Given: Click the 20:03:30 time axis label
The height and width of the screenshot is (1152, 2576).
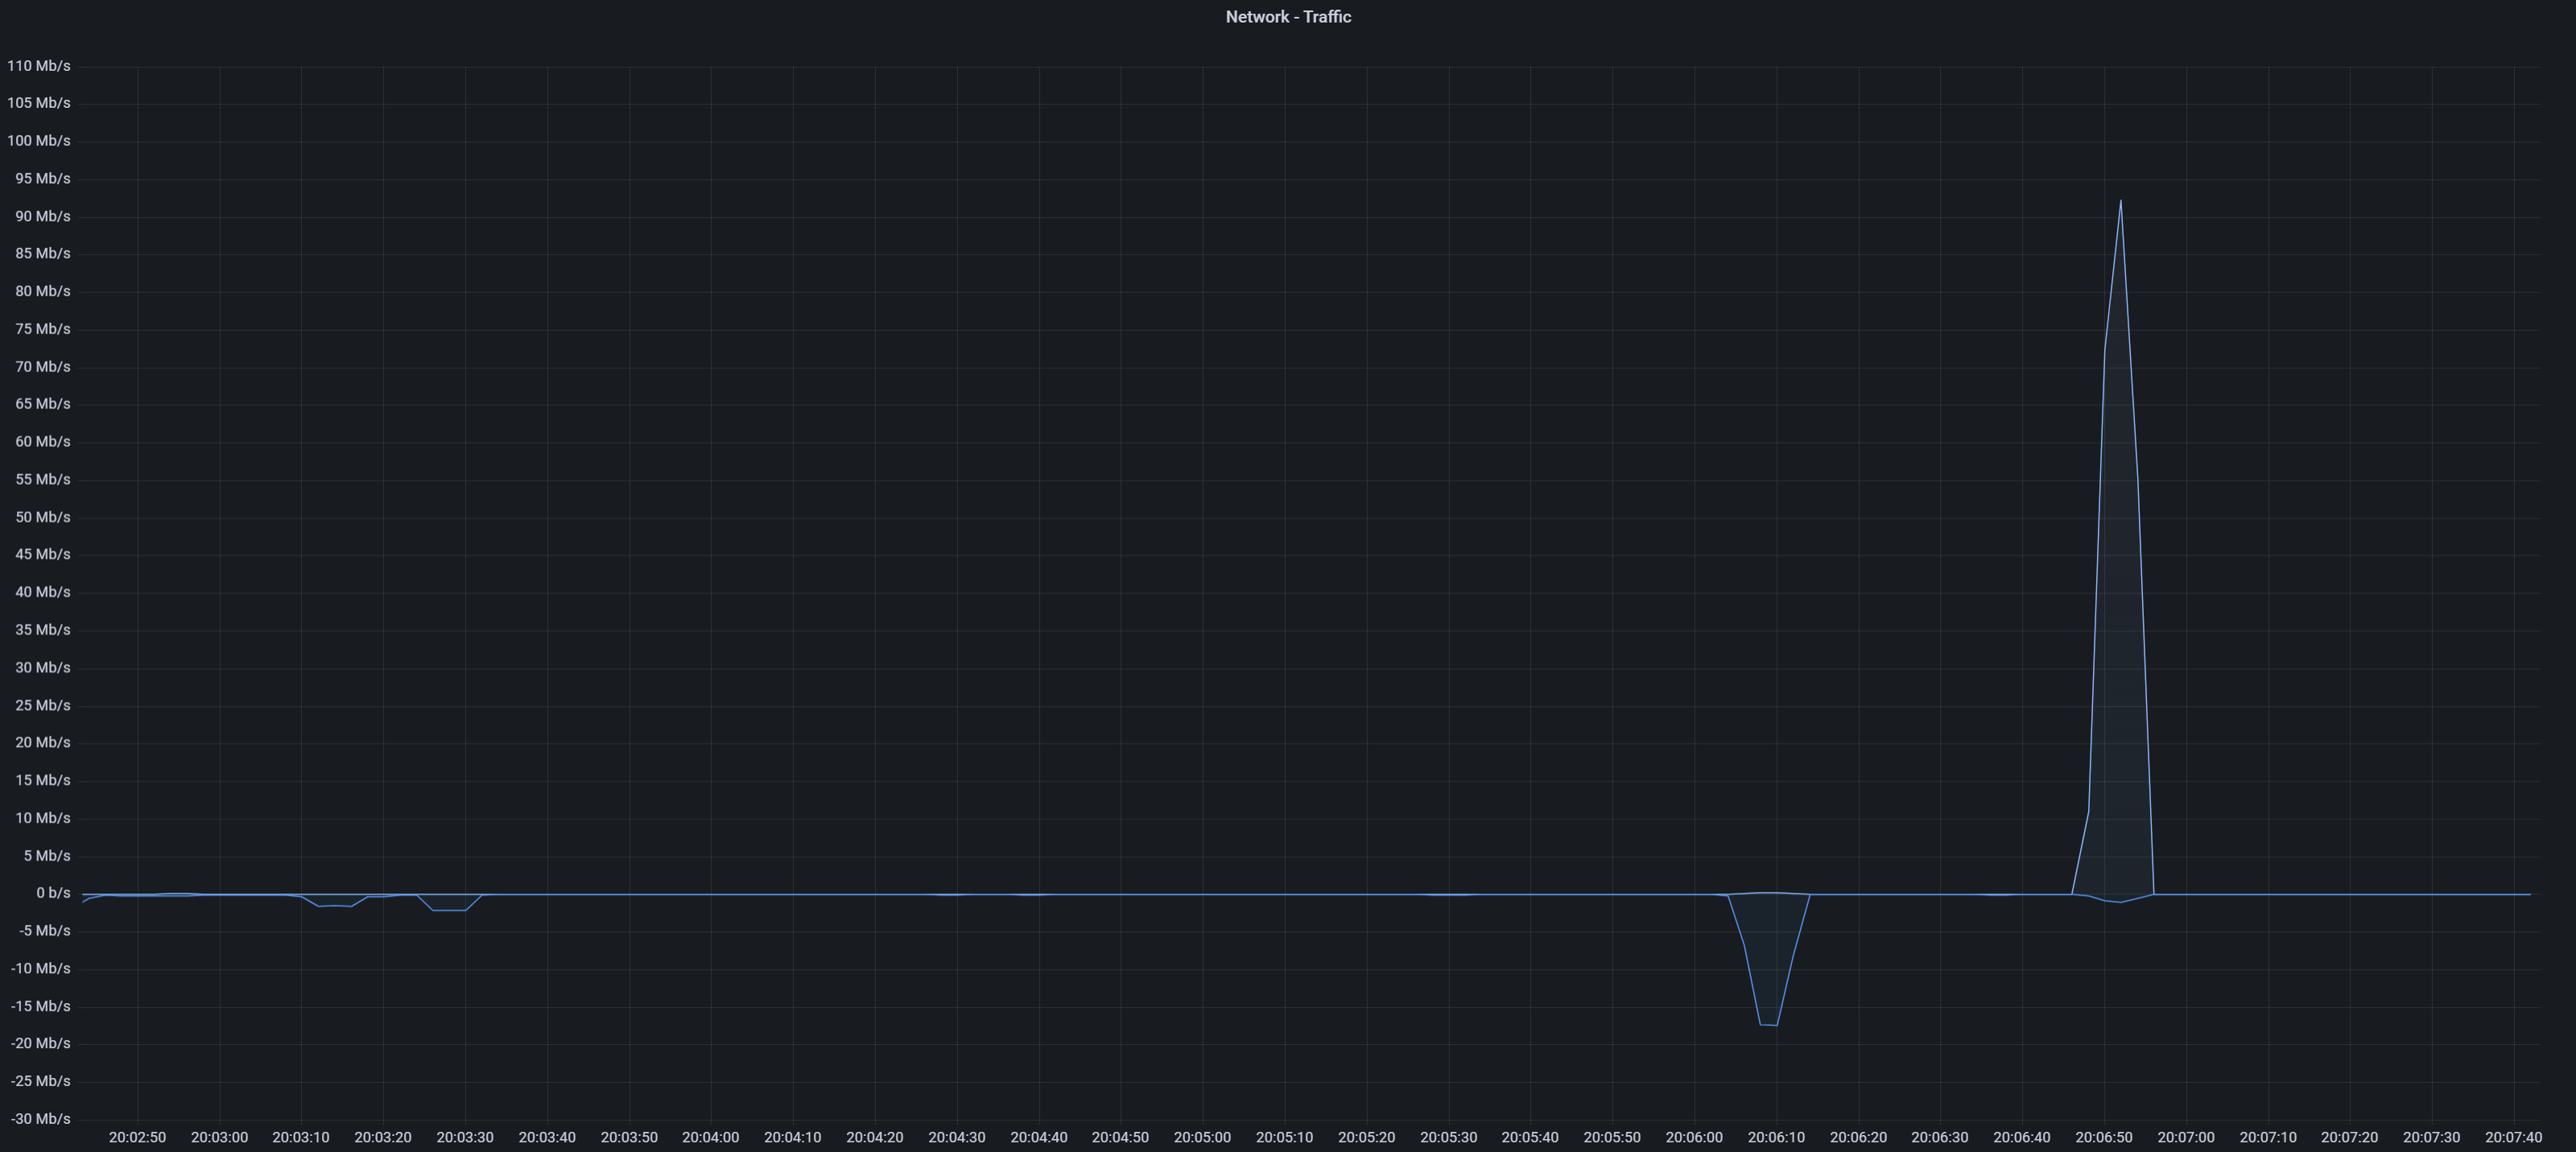Looking at the screenshot, I should point(465,1138).
